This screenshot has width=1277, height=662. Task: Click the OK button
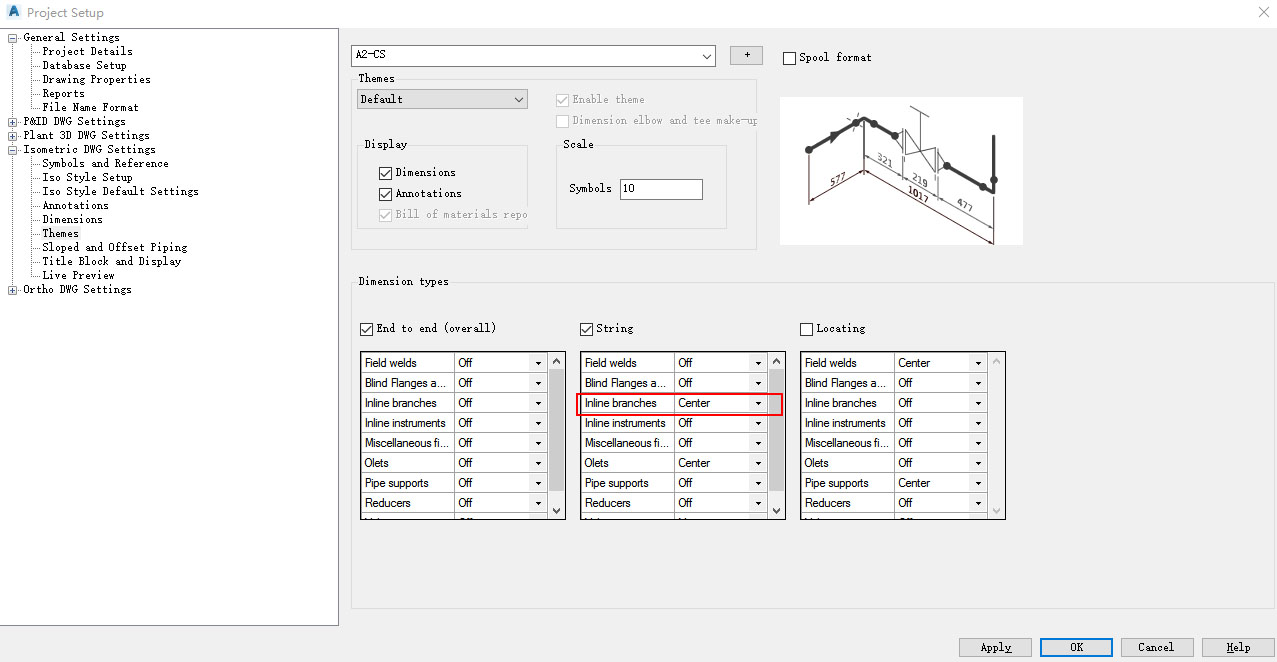1076,647
